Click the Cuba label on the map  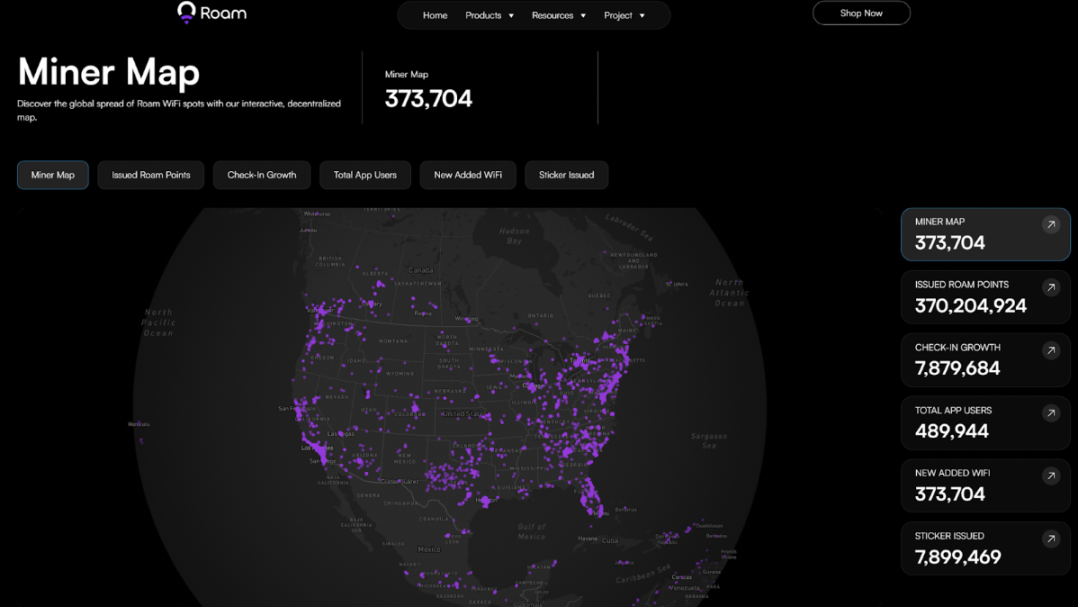click(x=610, y=540)
